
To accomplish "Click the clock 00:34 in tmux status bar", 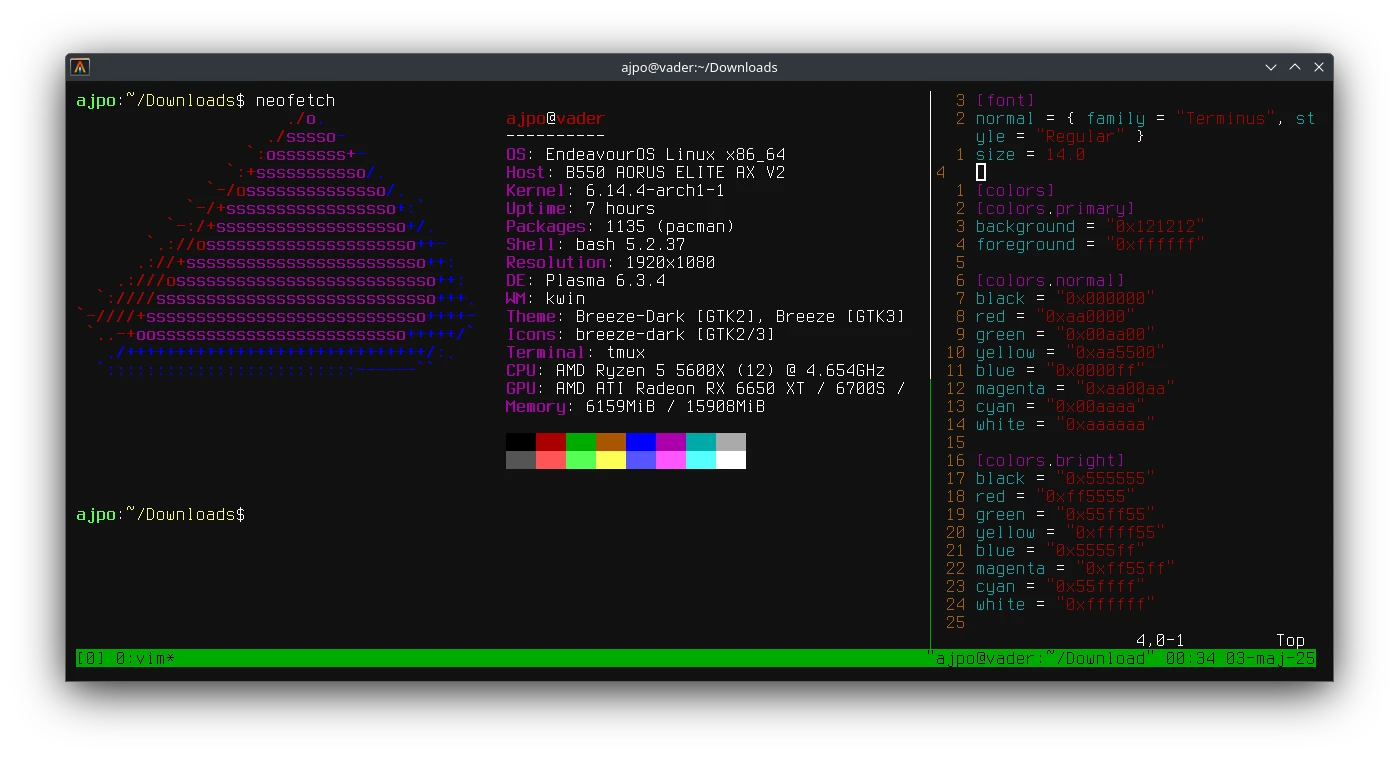I will pyautogui.click(x=1191, y=658).
